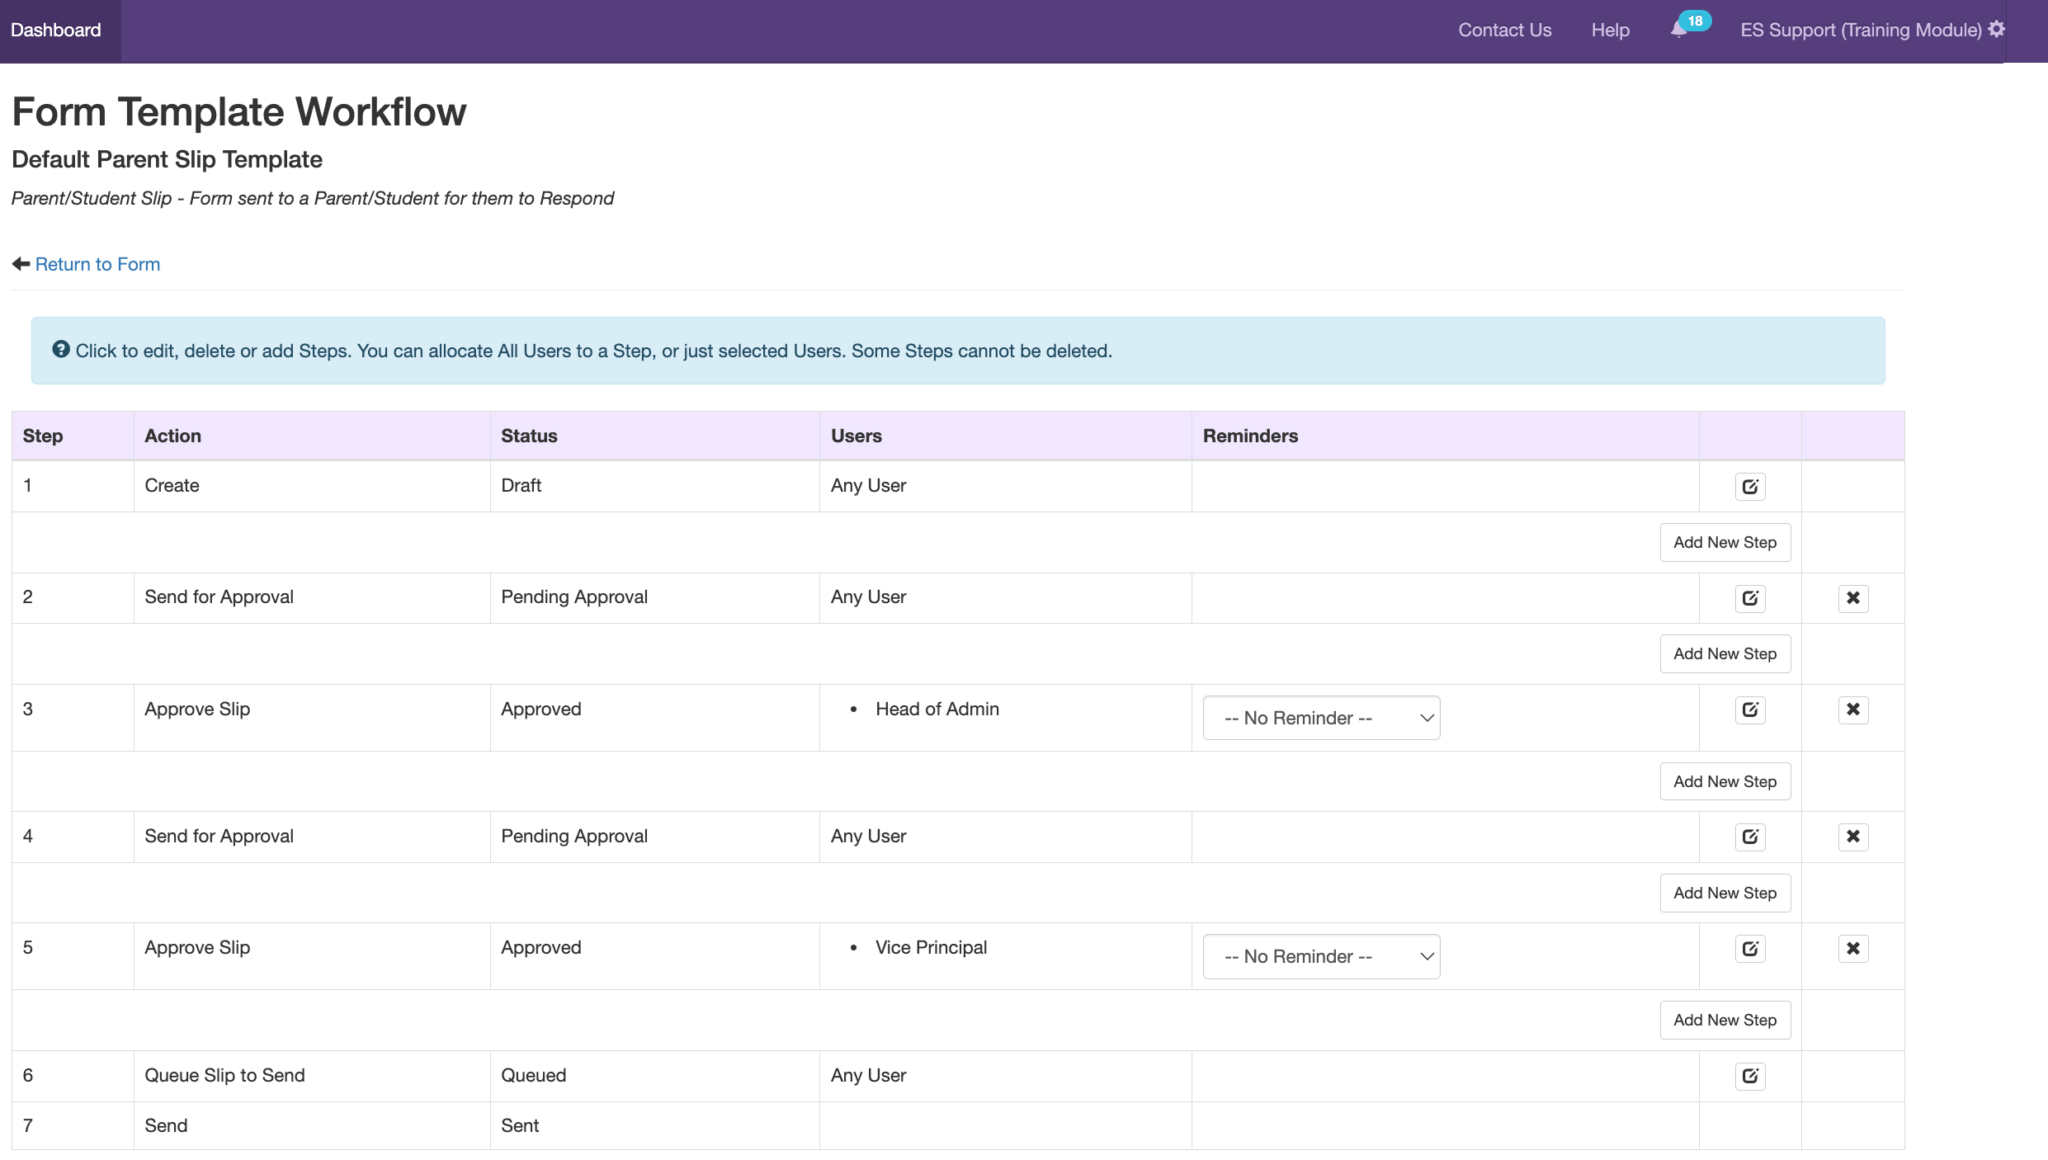Open the No Reminder dropdown for step 5
The width and height of the screenshot is (2048, 1160).
pyautogui.click(x=1321, y=956)
